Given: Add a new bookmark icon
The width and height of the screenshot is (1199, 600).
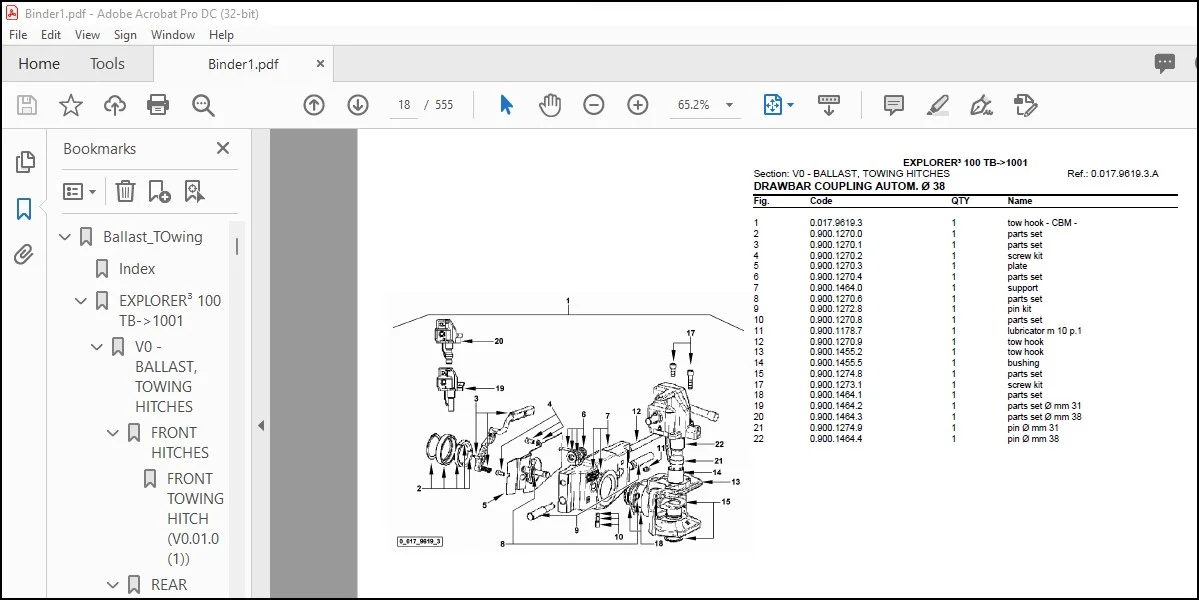Looking at the screenshot, I should (159, 191).
